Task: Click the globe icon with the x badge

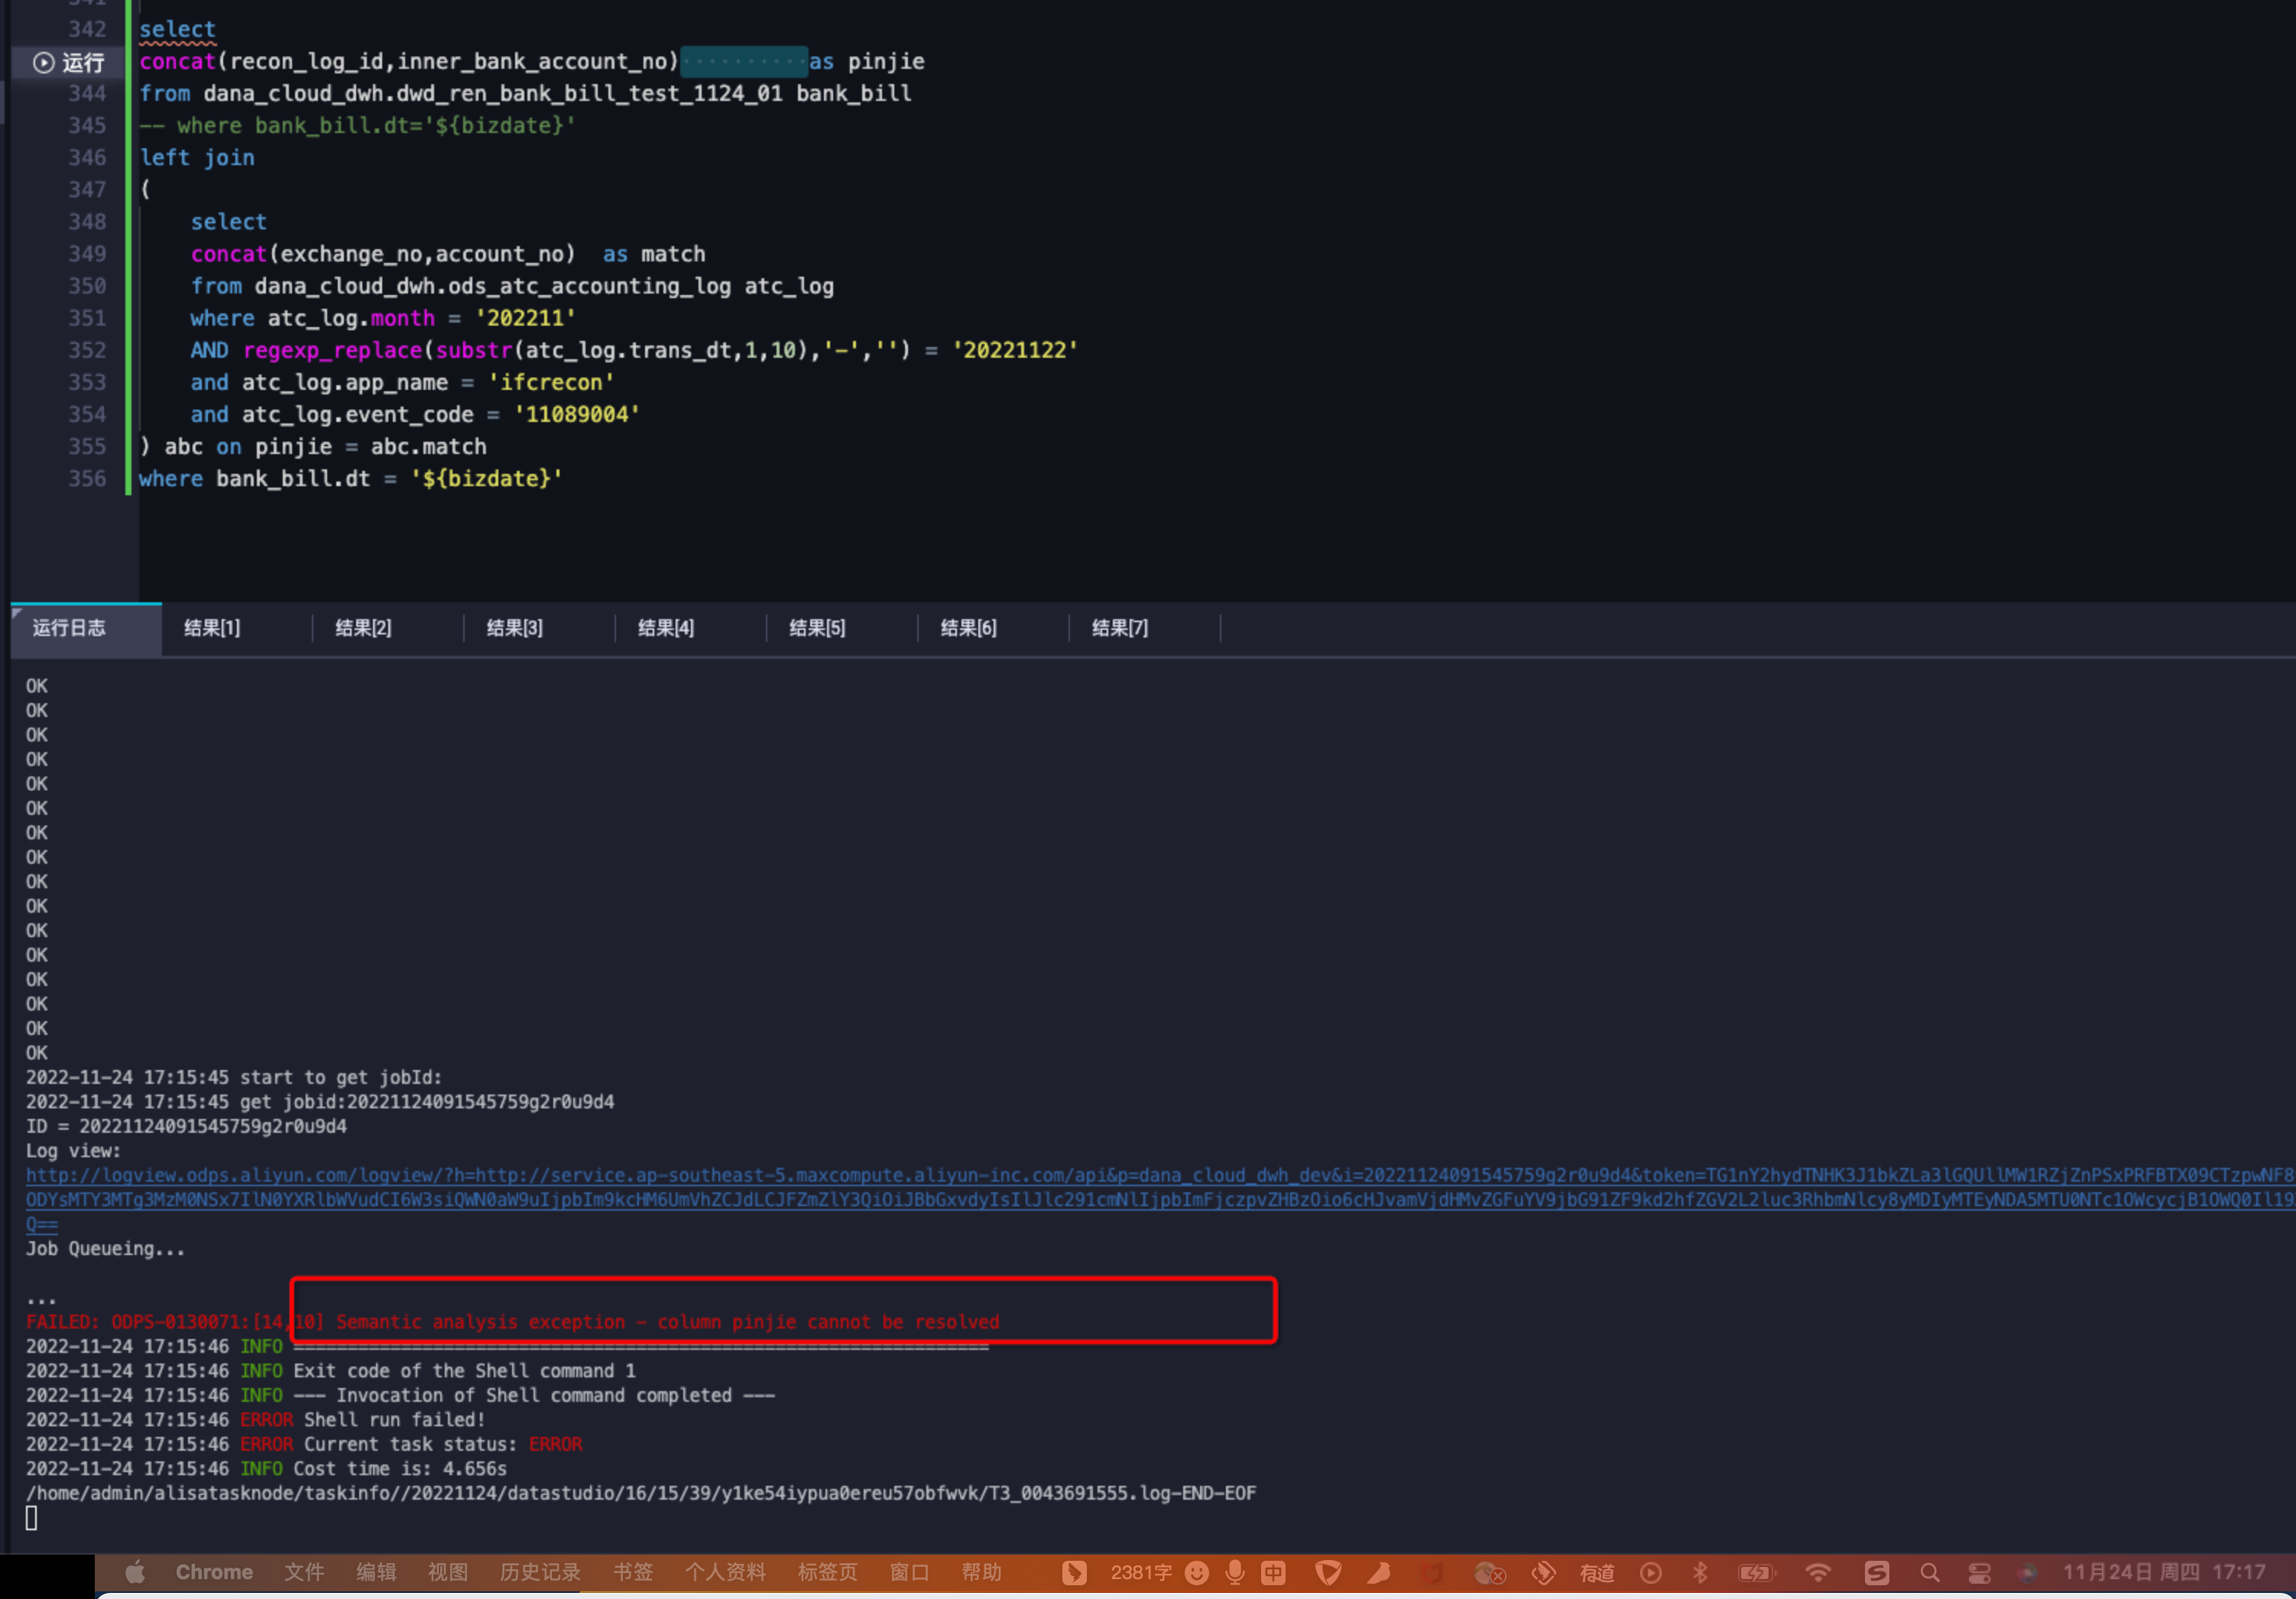Action: [1490, 1572]
